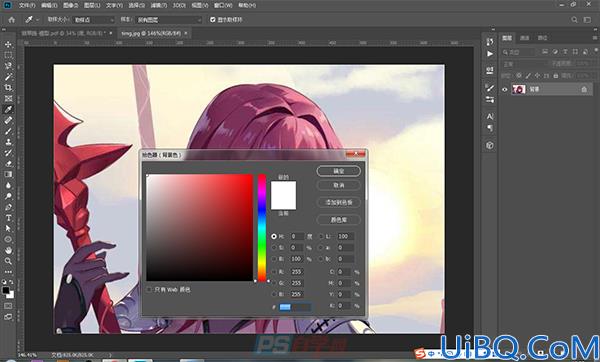
Task: Click the Home icon in options bar
Action: coord(12,20)
